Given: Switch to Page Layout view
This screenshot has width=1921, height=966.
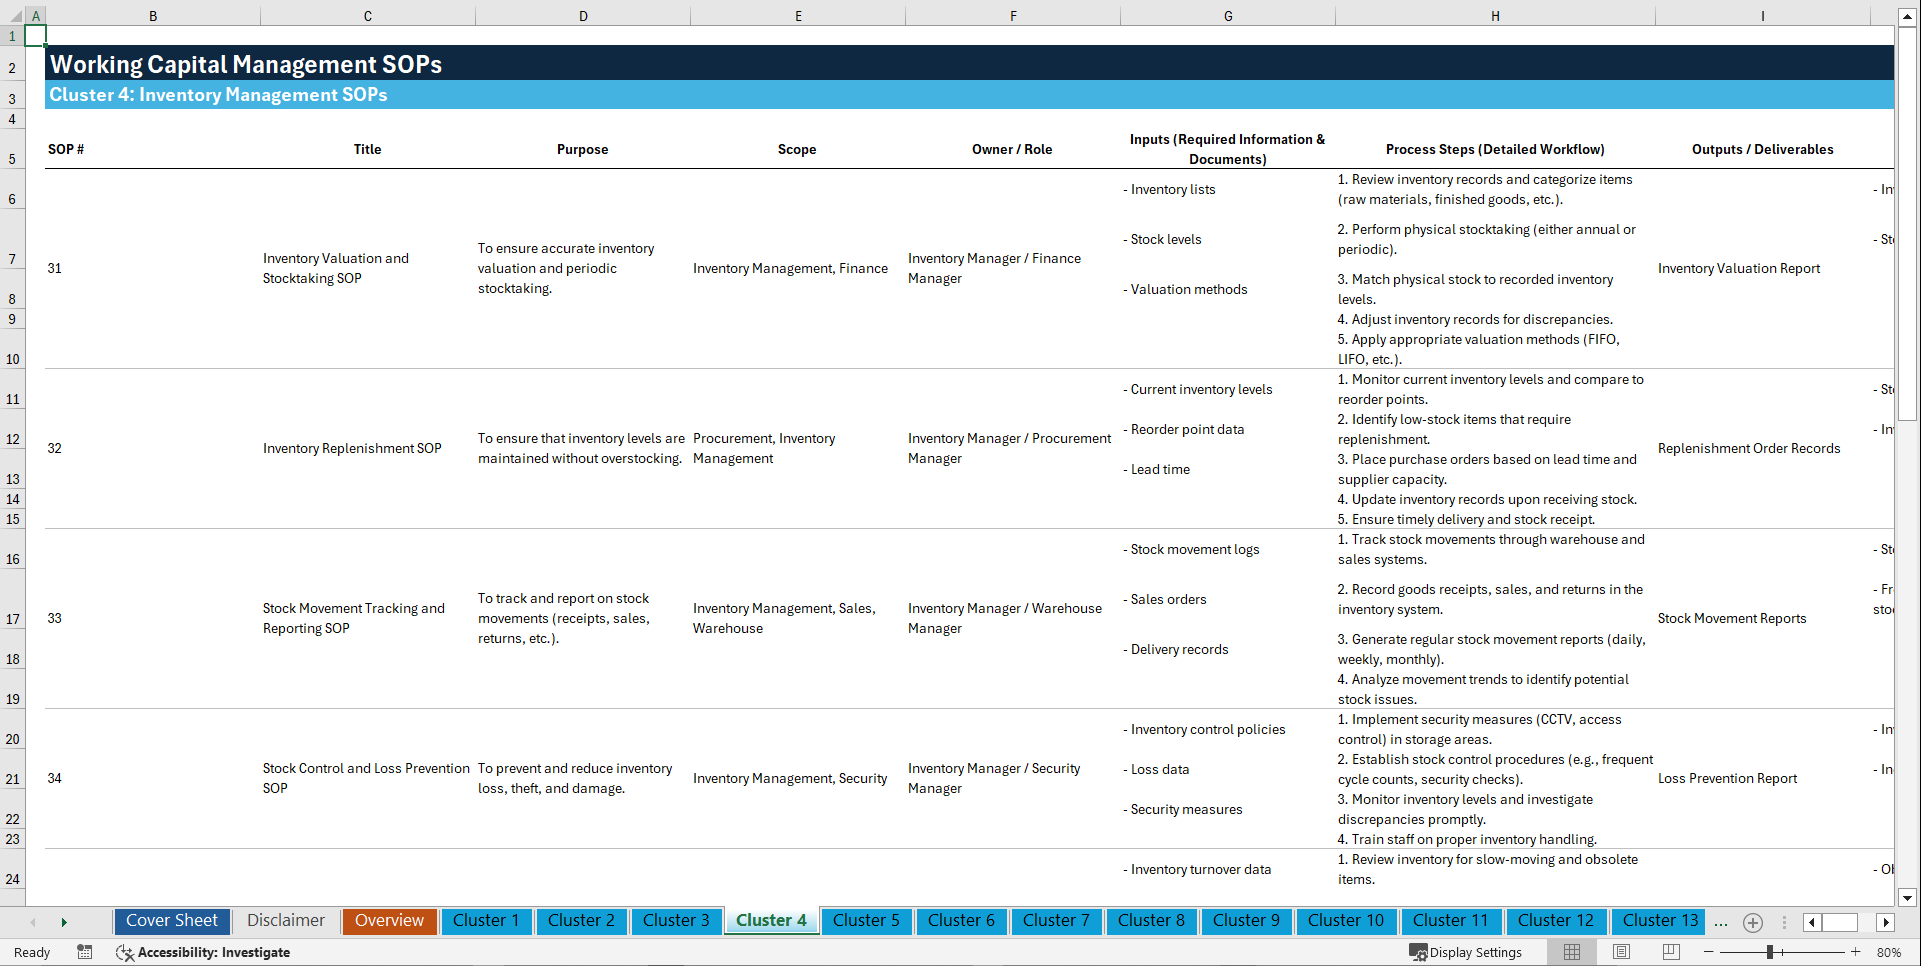Looking at the screenshot, I should coord(1620,952).
